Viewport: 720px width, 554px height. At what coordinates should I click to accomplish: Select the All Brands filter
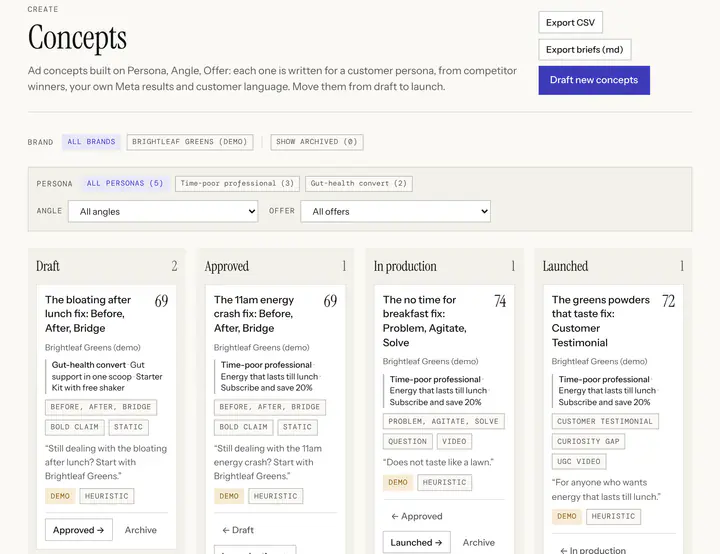(x=91, y=142)
